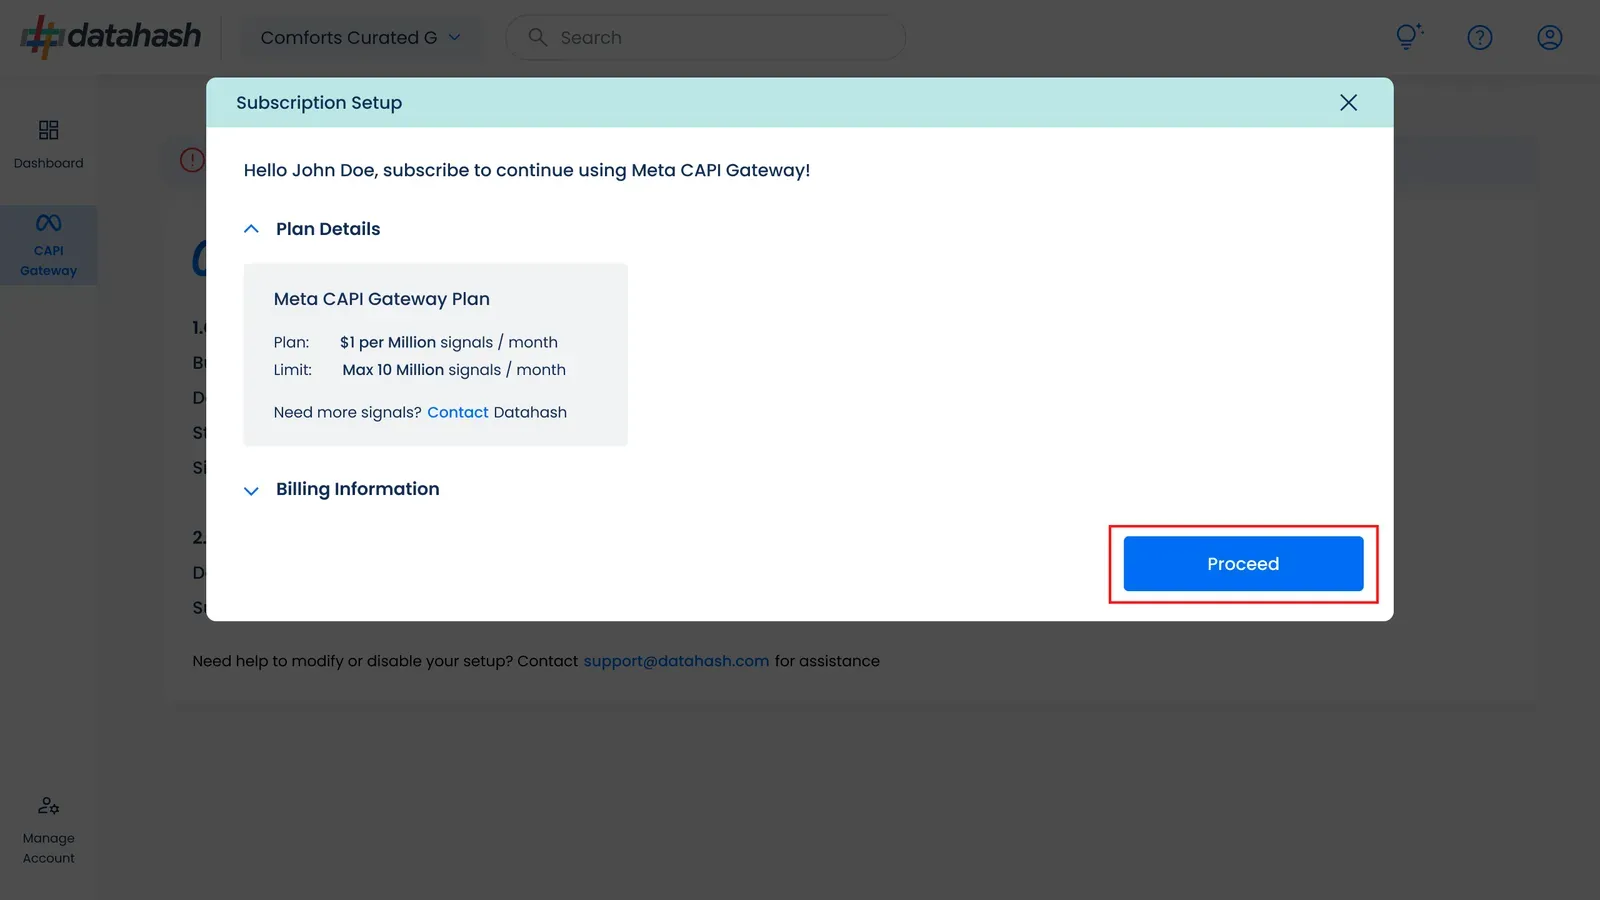Open the help question mark icon

click(1479, 38)
